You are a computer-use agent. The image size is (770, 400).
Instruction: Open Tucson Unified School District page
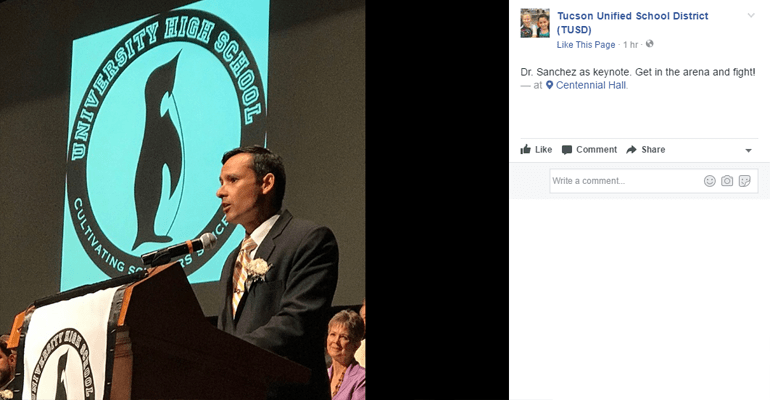632,23
